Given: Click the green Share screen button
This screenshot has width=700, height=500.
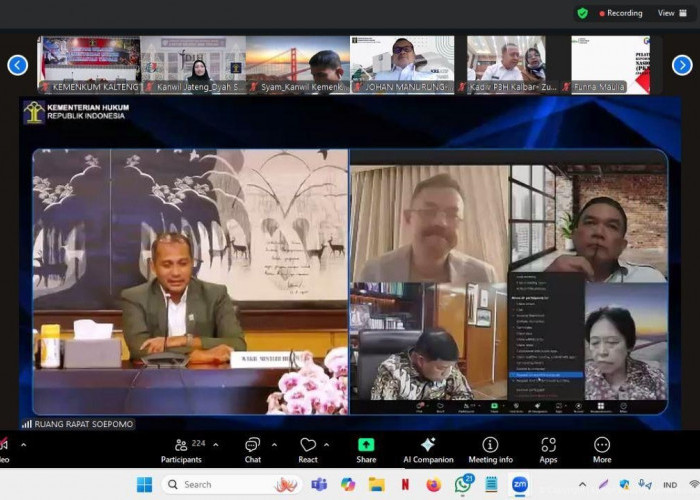Looking at the screenshot, I should point(366,450).
